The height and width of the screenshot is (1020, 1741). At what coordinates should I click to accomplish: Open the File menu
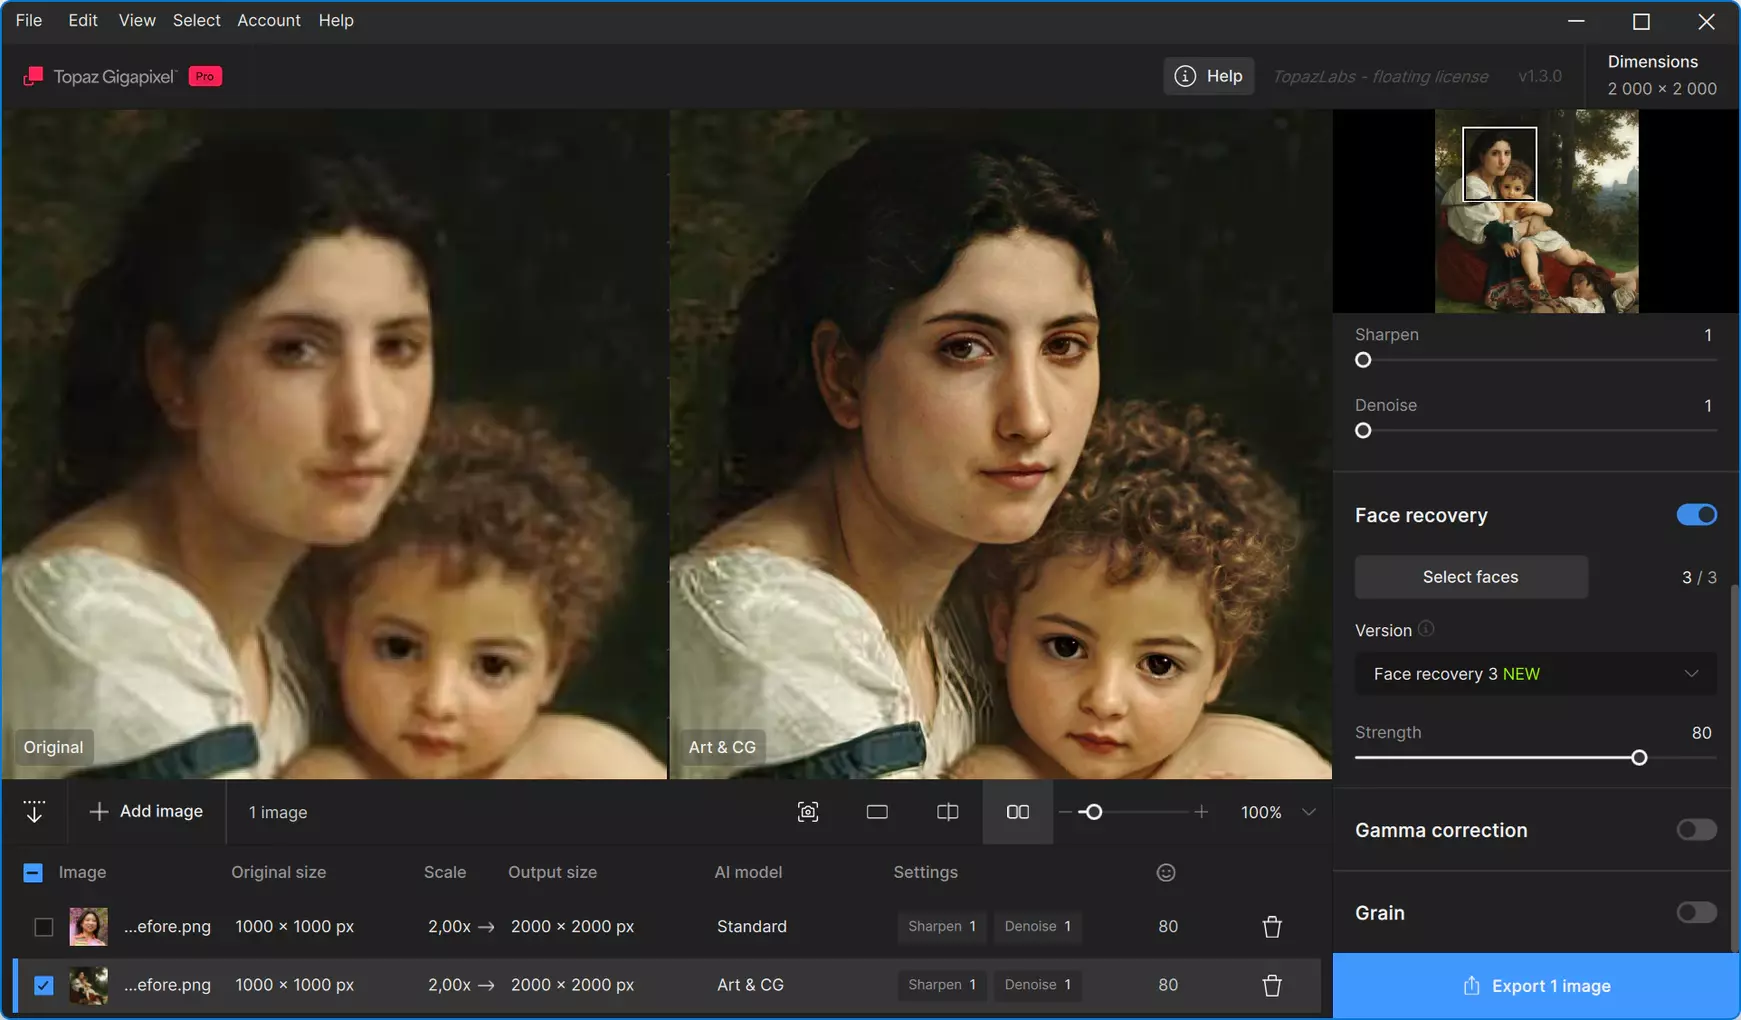(x=29, y=20)
